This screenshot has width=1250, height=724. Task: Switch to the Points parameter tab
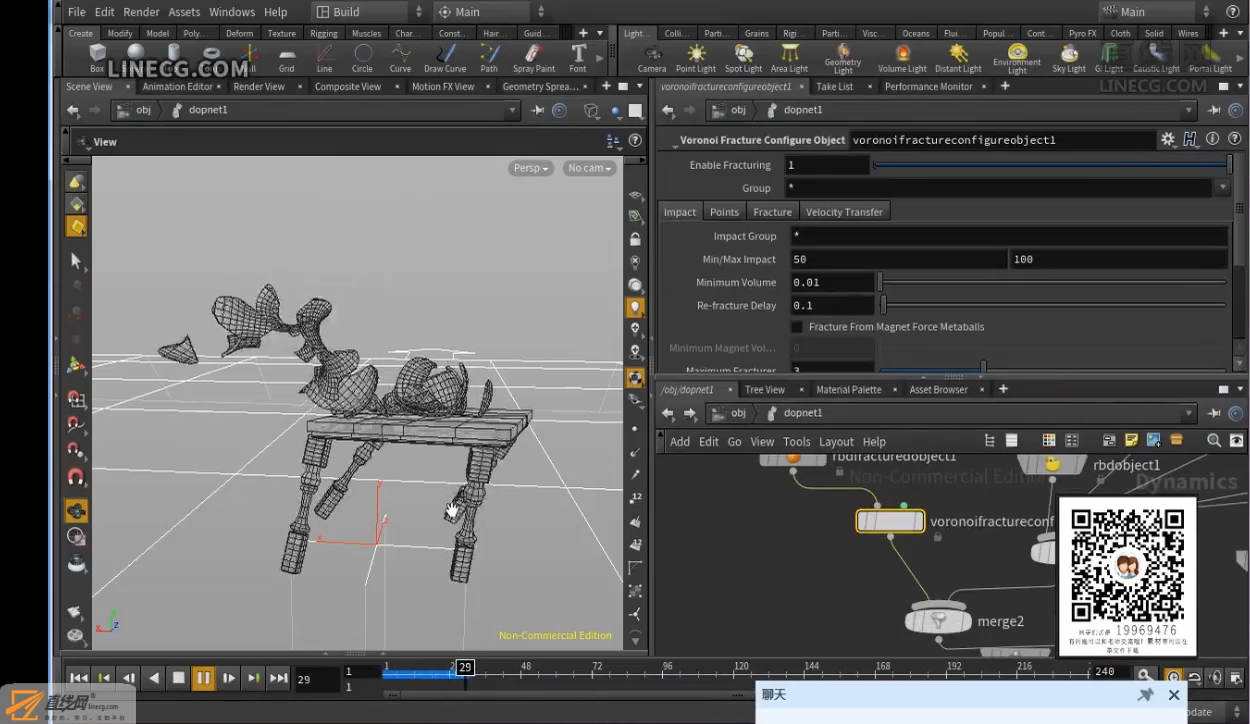coord(724,212)
